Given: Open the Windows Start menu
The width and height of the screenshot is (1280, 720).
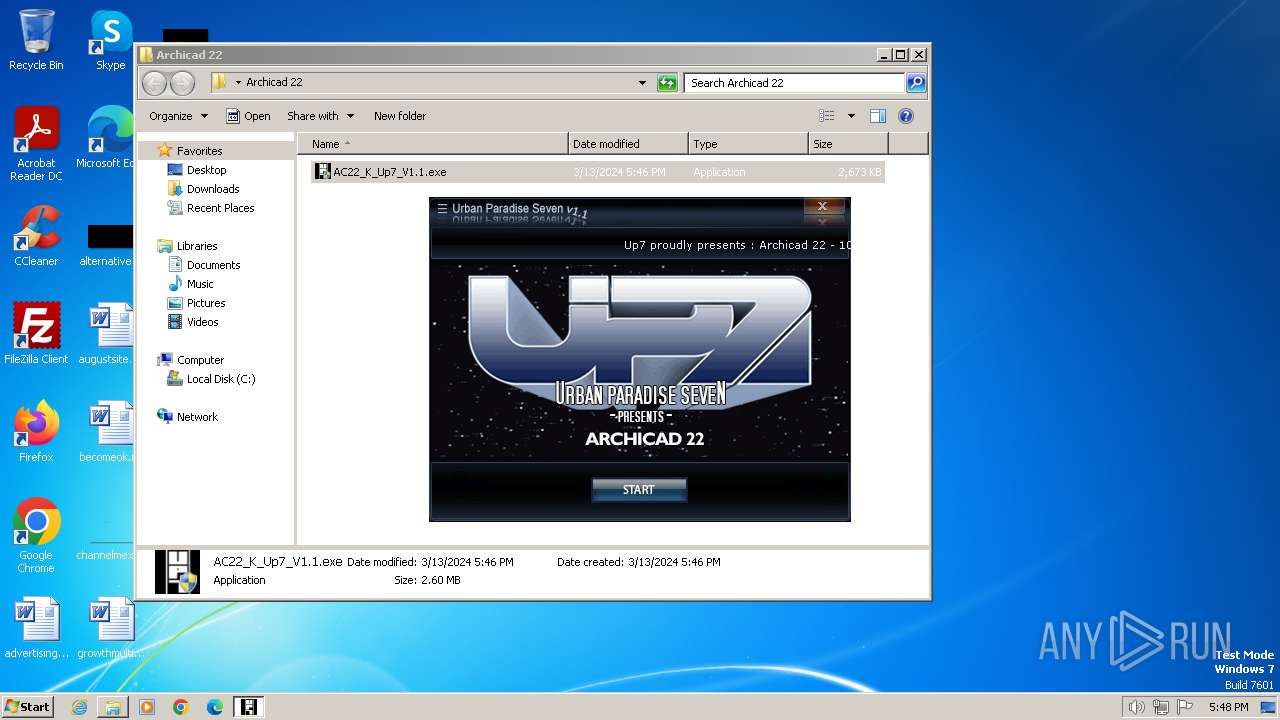Looking at the screenshot, I should click(x=28, y=706).
